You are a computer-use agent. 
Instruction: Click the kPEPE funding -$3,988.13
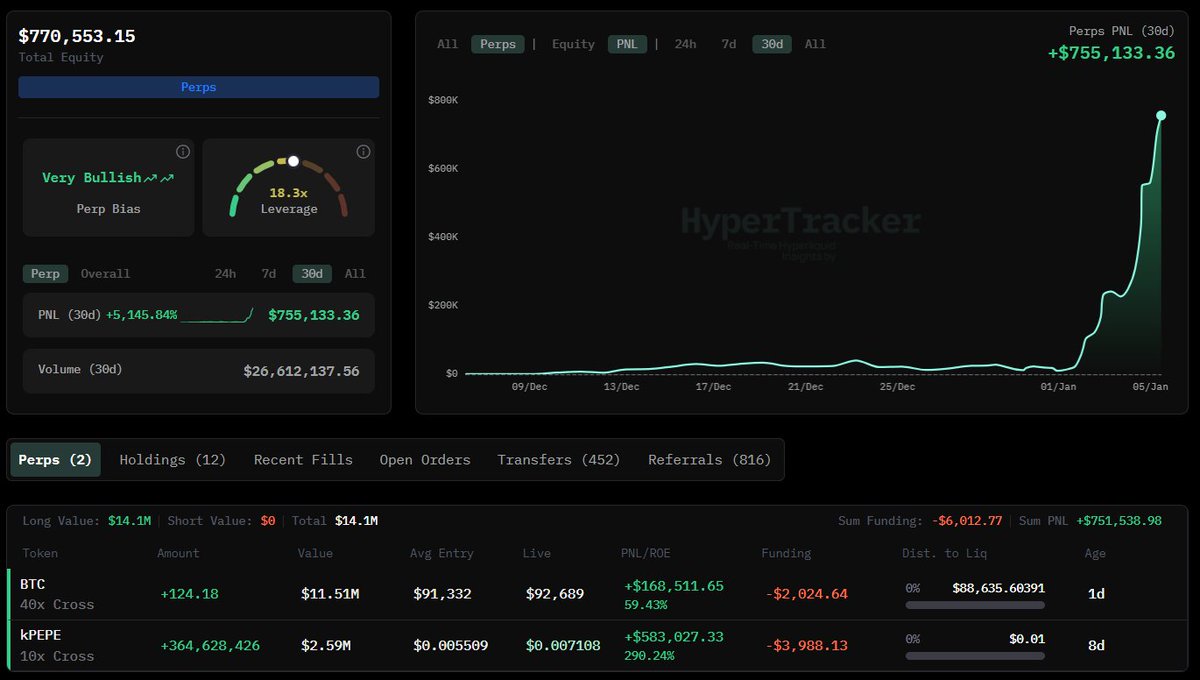806,646
